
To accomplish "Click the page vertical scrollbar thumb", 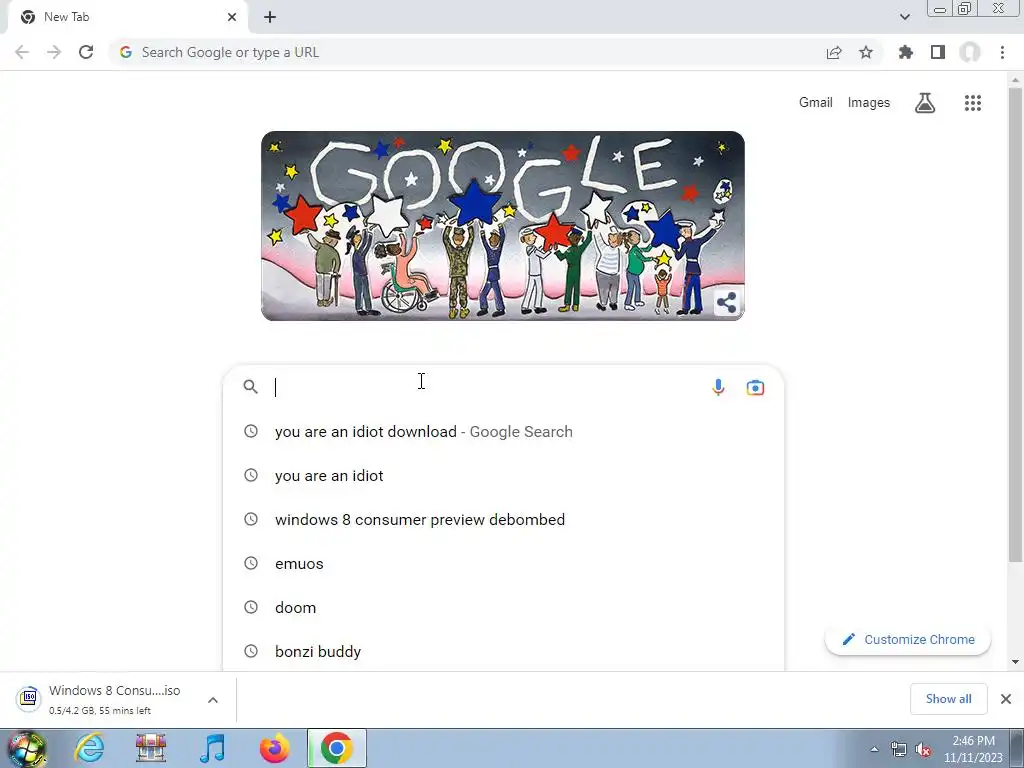I will click(1015, 323).
